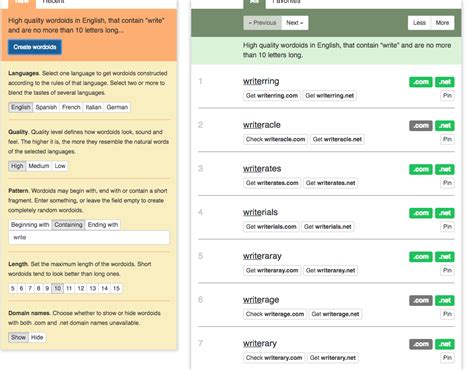474x370 pixels.
Task: Set quality to Medium
Action: coord(39,166)
